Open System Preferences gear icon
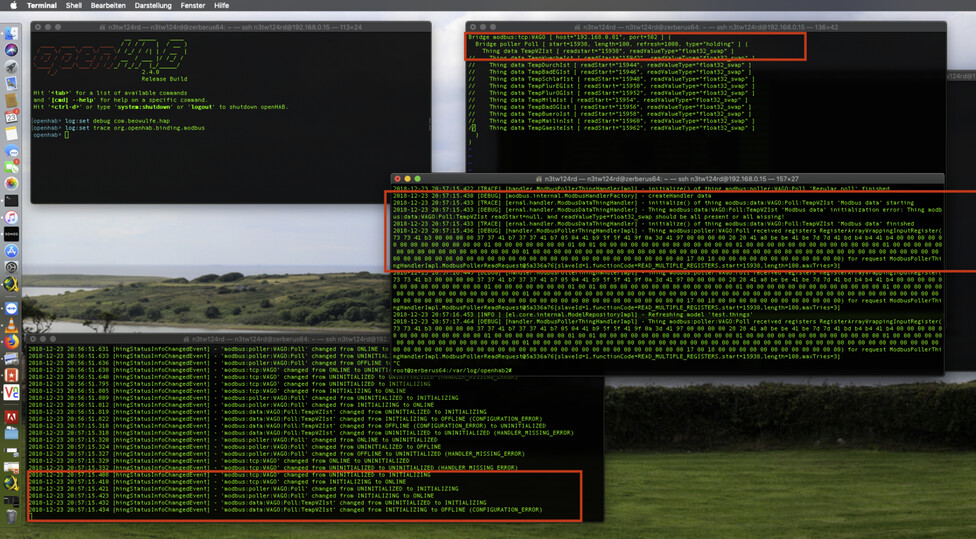The height and width of the screenshot is (539, 976). coord(11,268)
